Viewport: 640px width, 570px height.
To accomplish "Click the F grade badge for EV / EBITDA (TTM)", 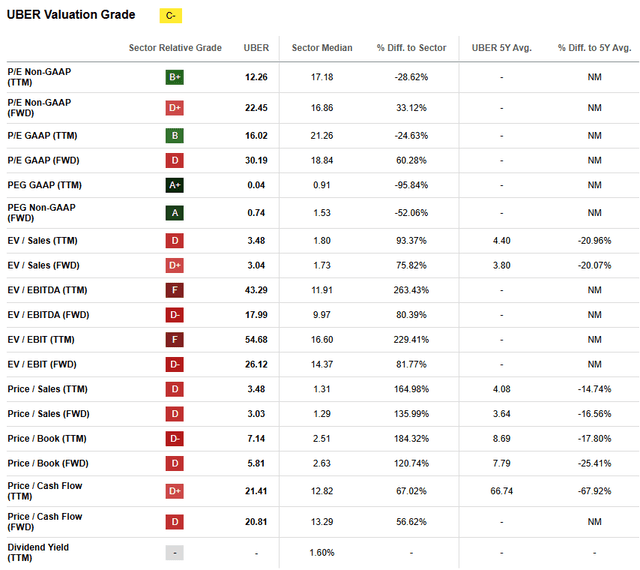I will [175, 290].
